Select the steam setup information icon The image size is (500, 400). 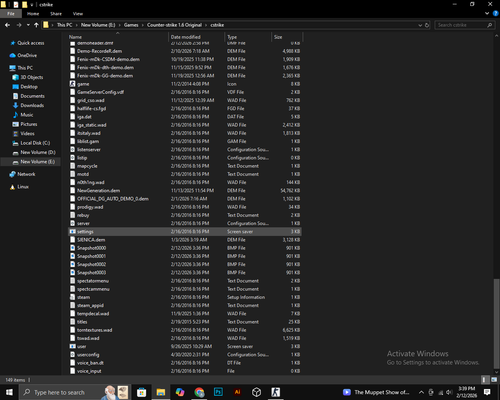click(72, 297)
